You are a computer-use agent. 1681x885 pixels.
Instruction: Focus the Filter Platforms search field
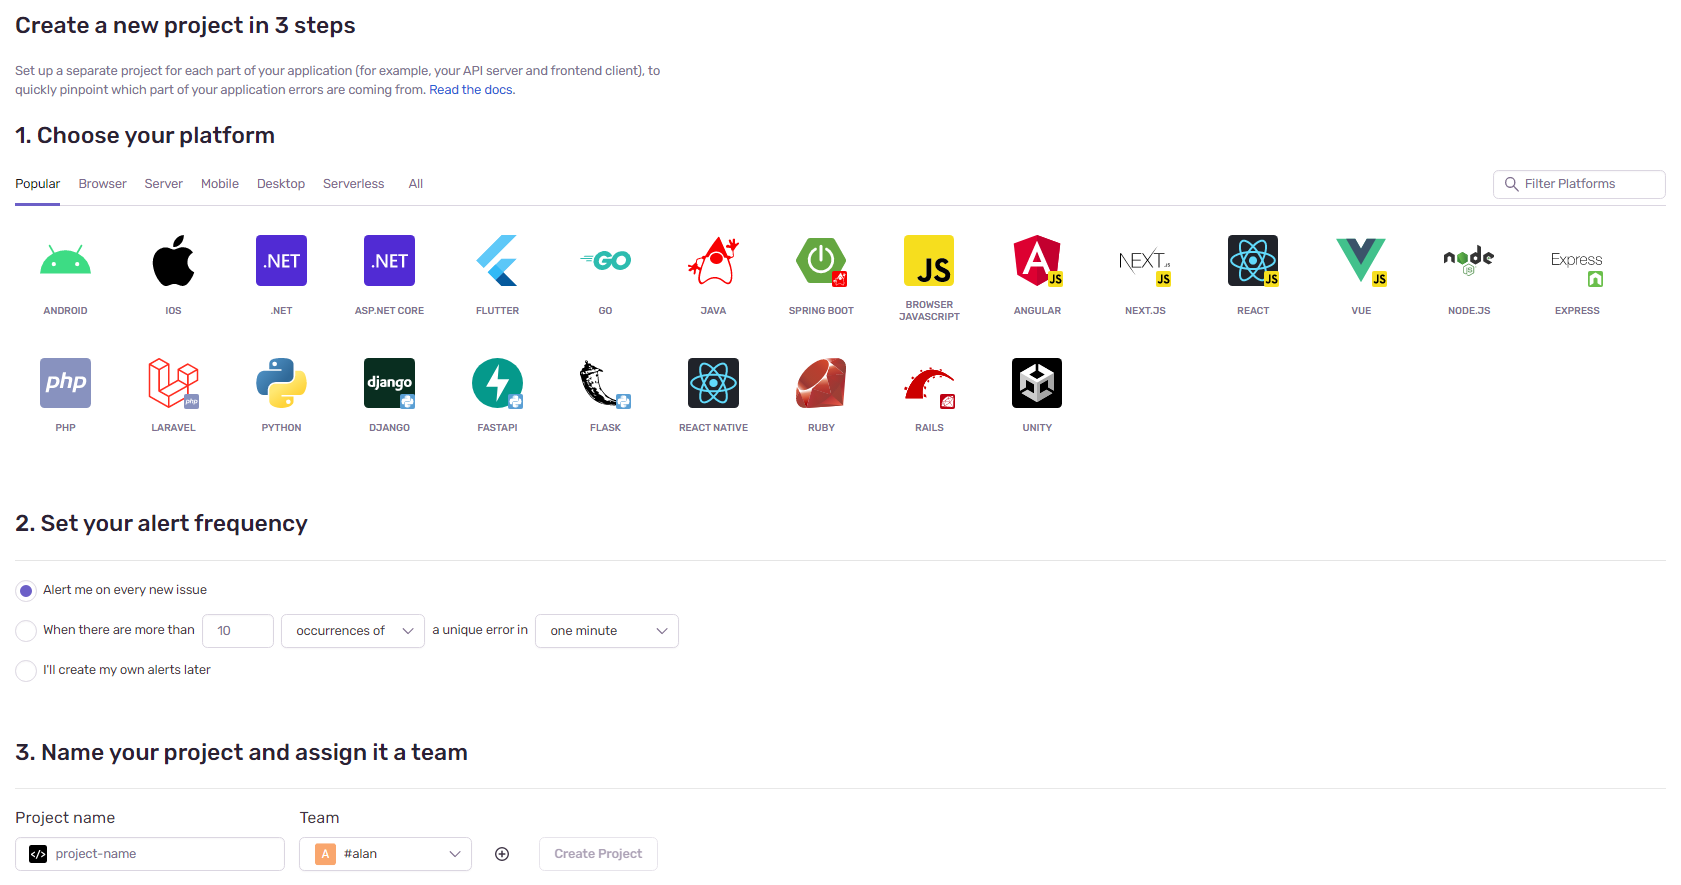[x=1579, y=184]
